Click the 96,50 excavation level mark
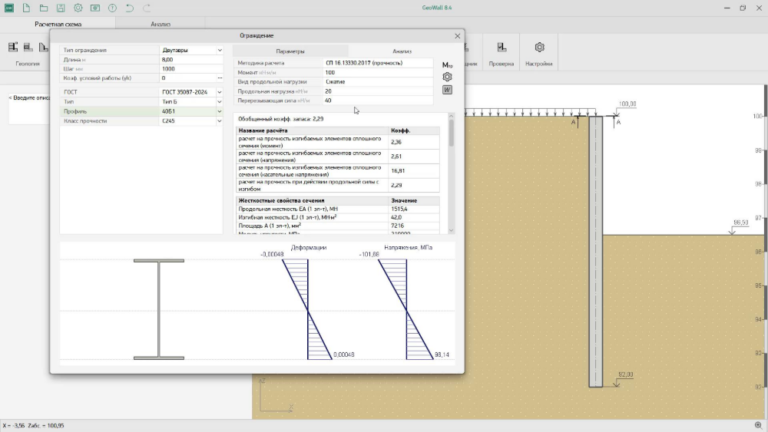The width and height of the screenshot is (768, 432). [741, 222]
